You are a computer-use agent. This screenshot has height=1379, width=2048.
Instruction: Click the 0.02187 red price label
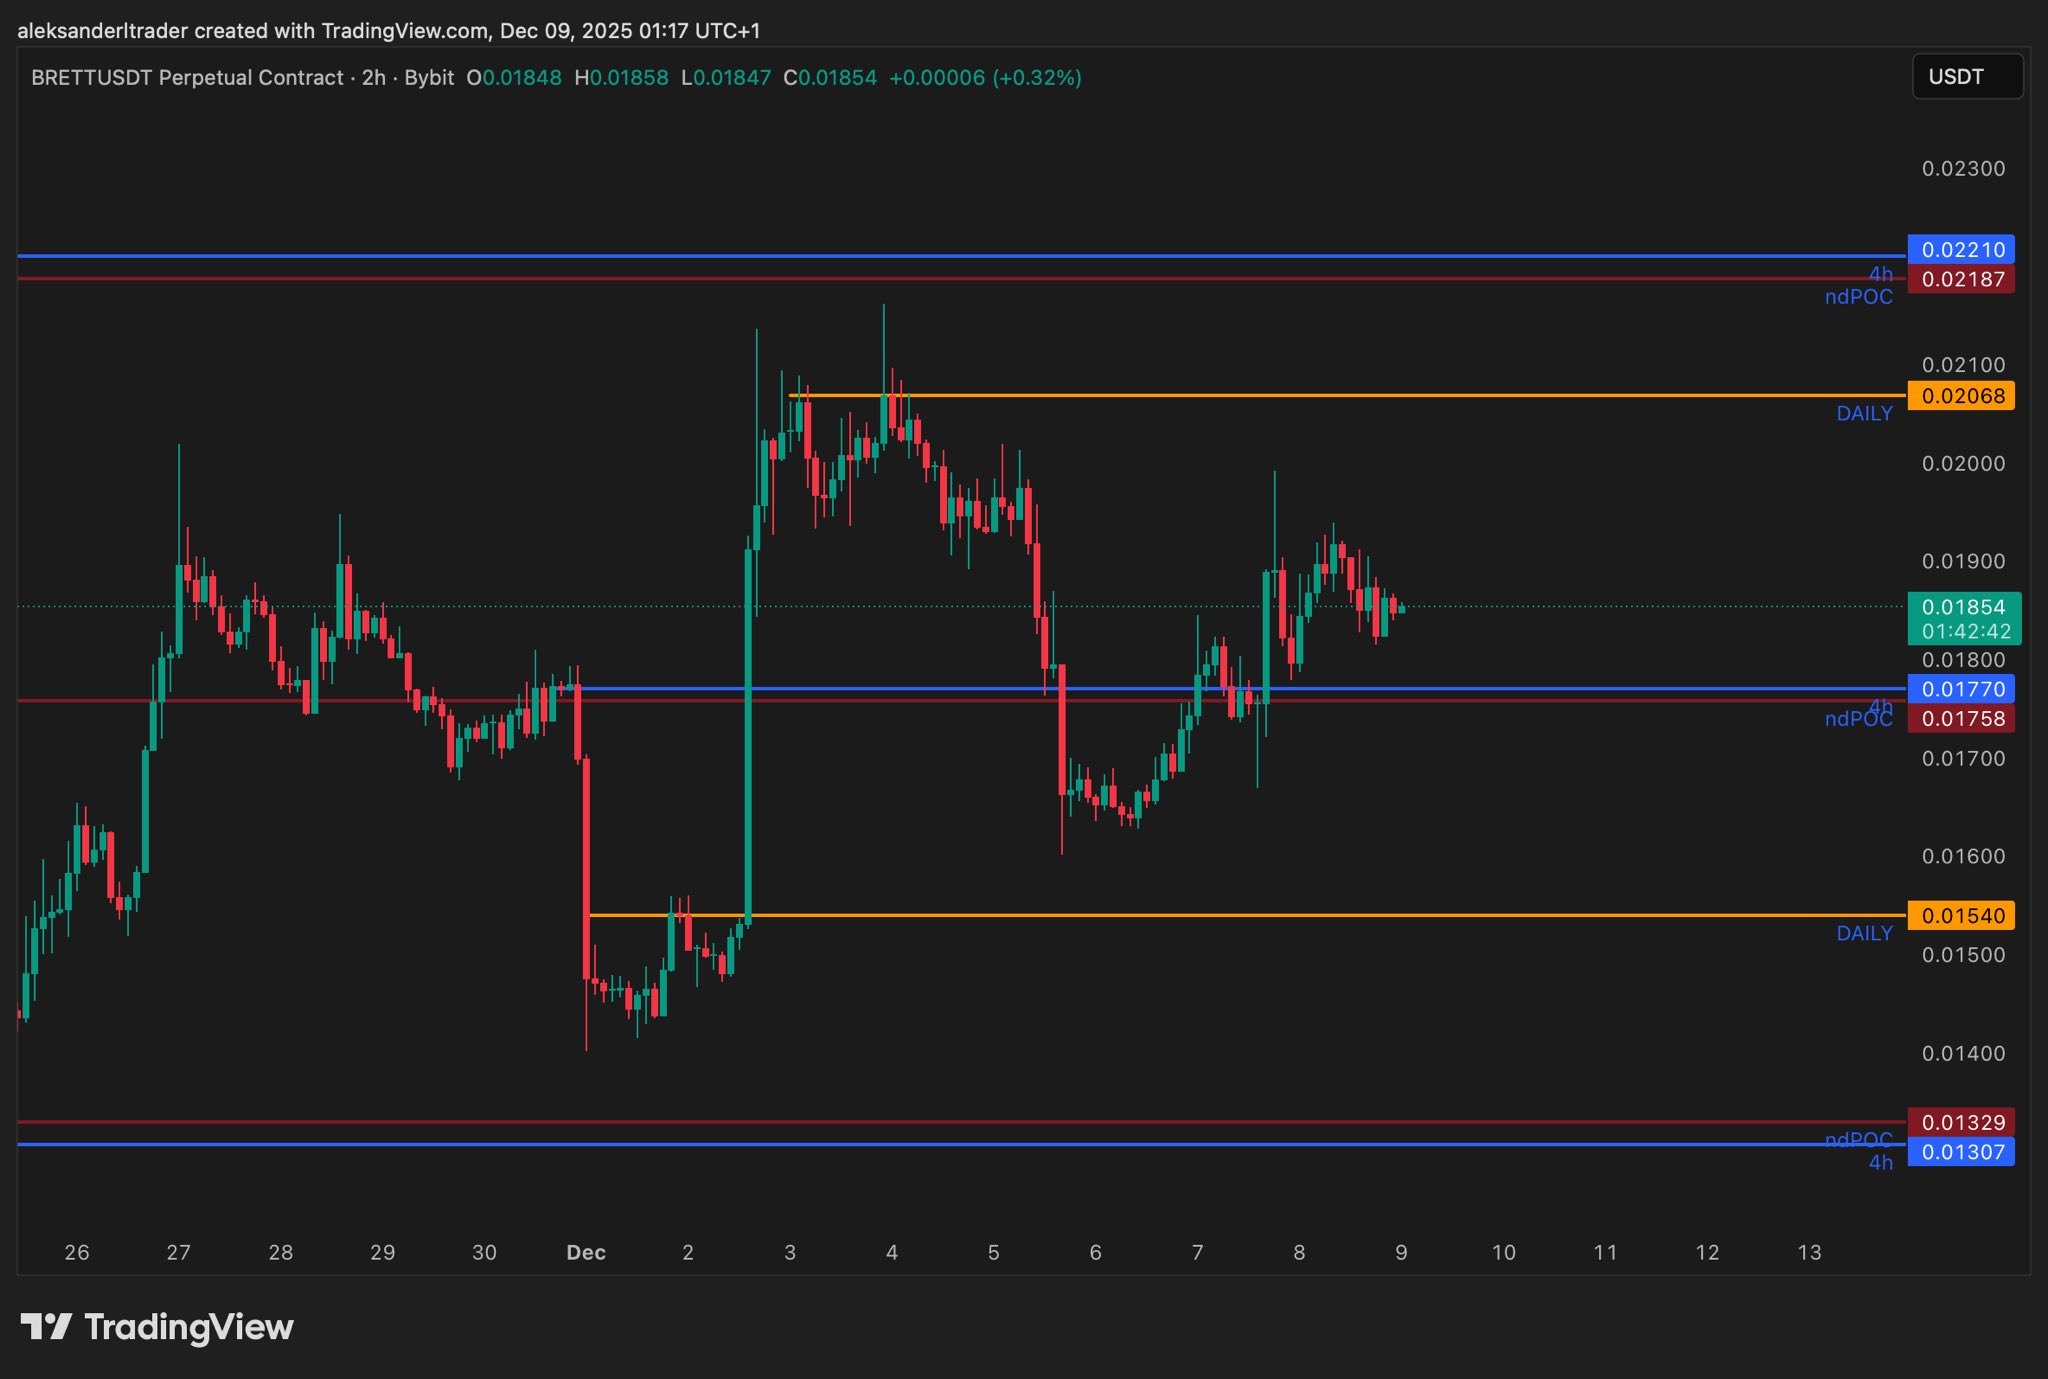point(1961,279)
